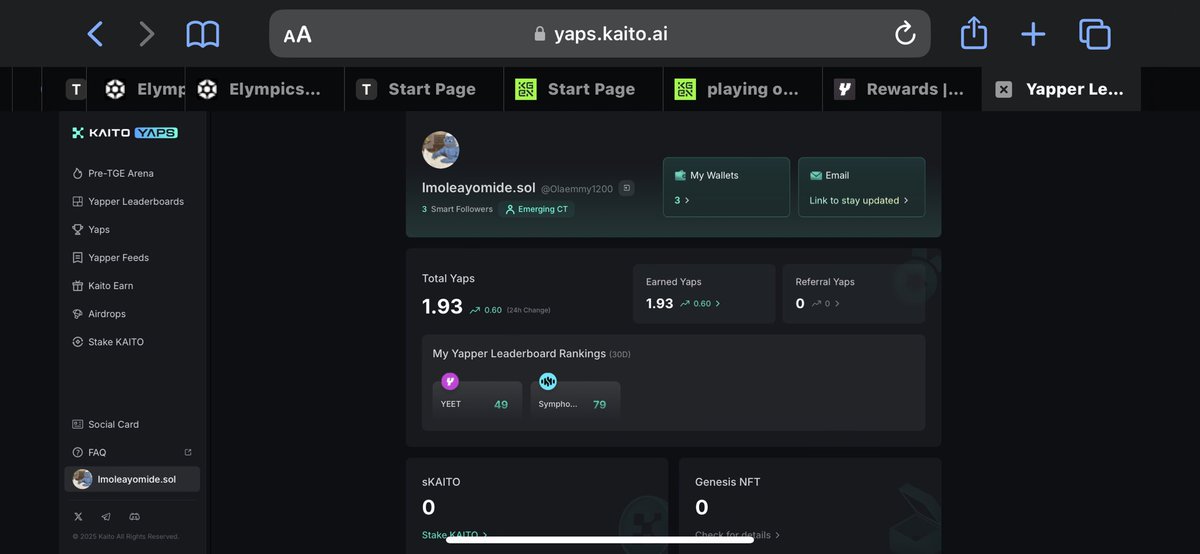Open My Wallets card
Screen dimensions: 1200x554
point(726,187)
